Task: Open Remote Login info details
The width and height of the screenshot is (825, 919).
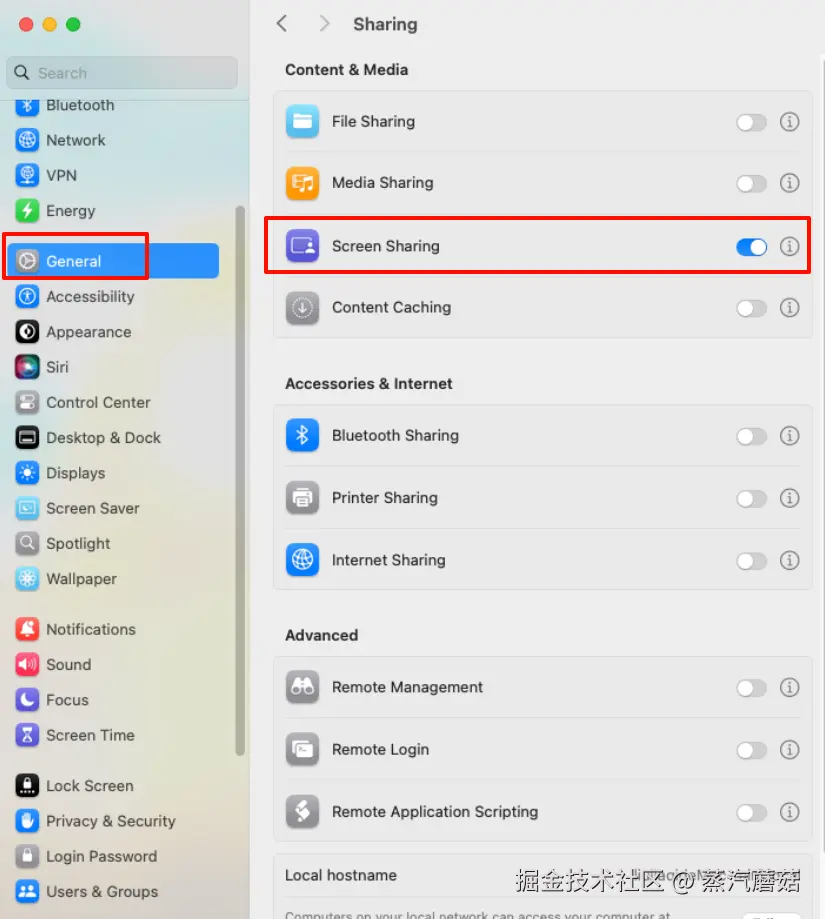Action: (789, 750)
